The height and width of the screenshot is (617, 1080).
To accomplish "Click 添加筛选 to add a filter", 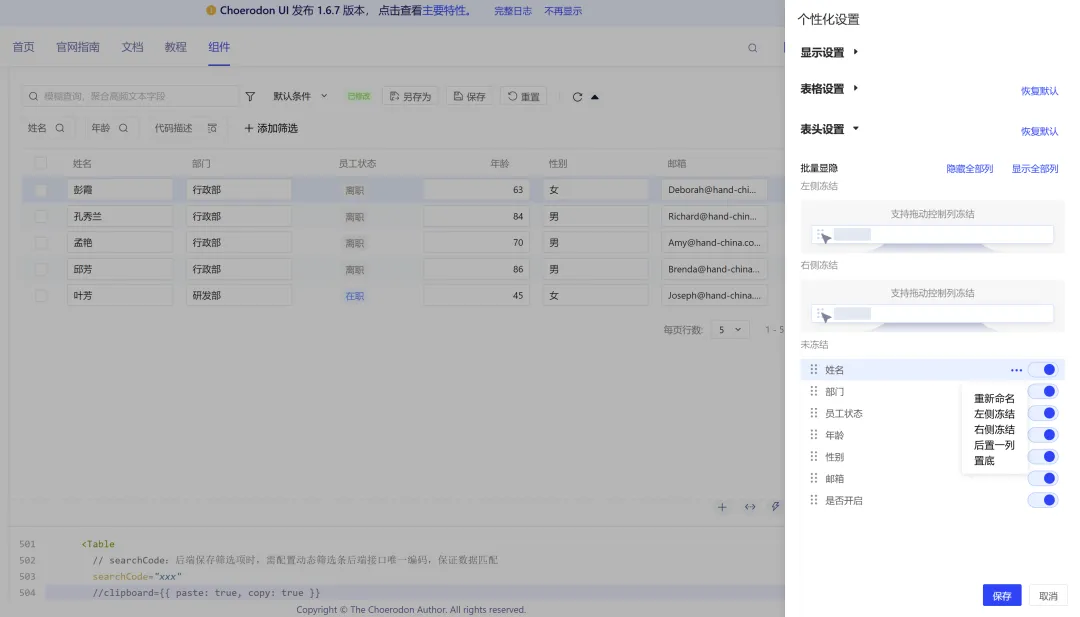I will point(271,128).
